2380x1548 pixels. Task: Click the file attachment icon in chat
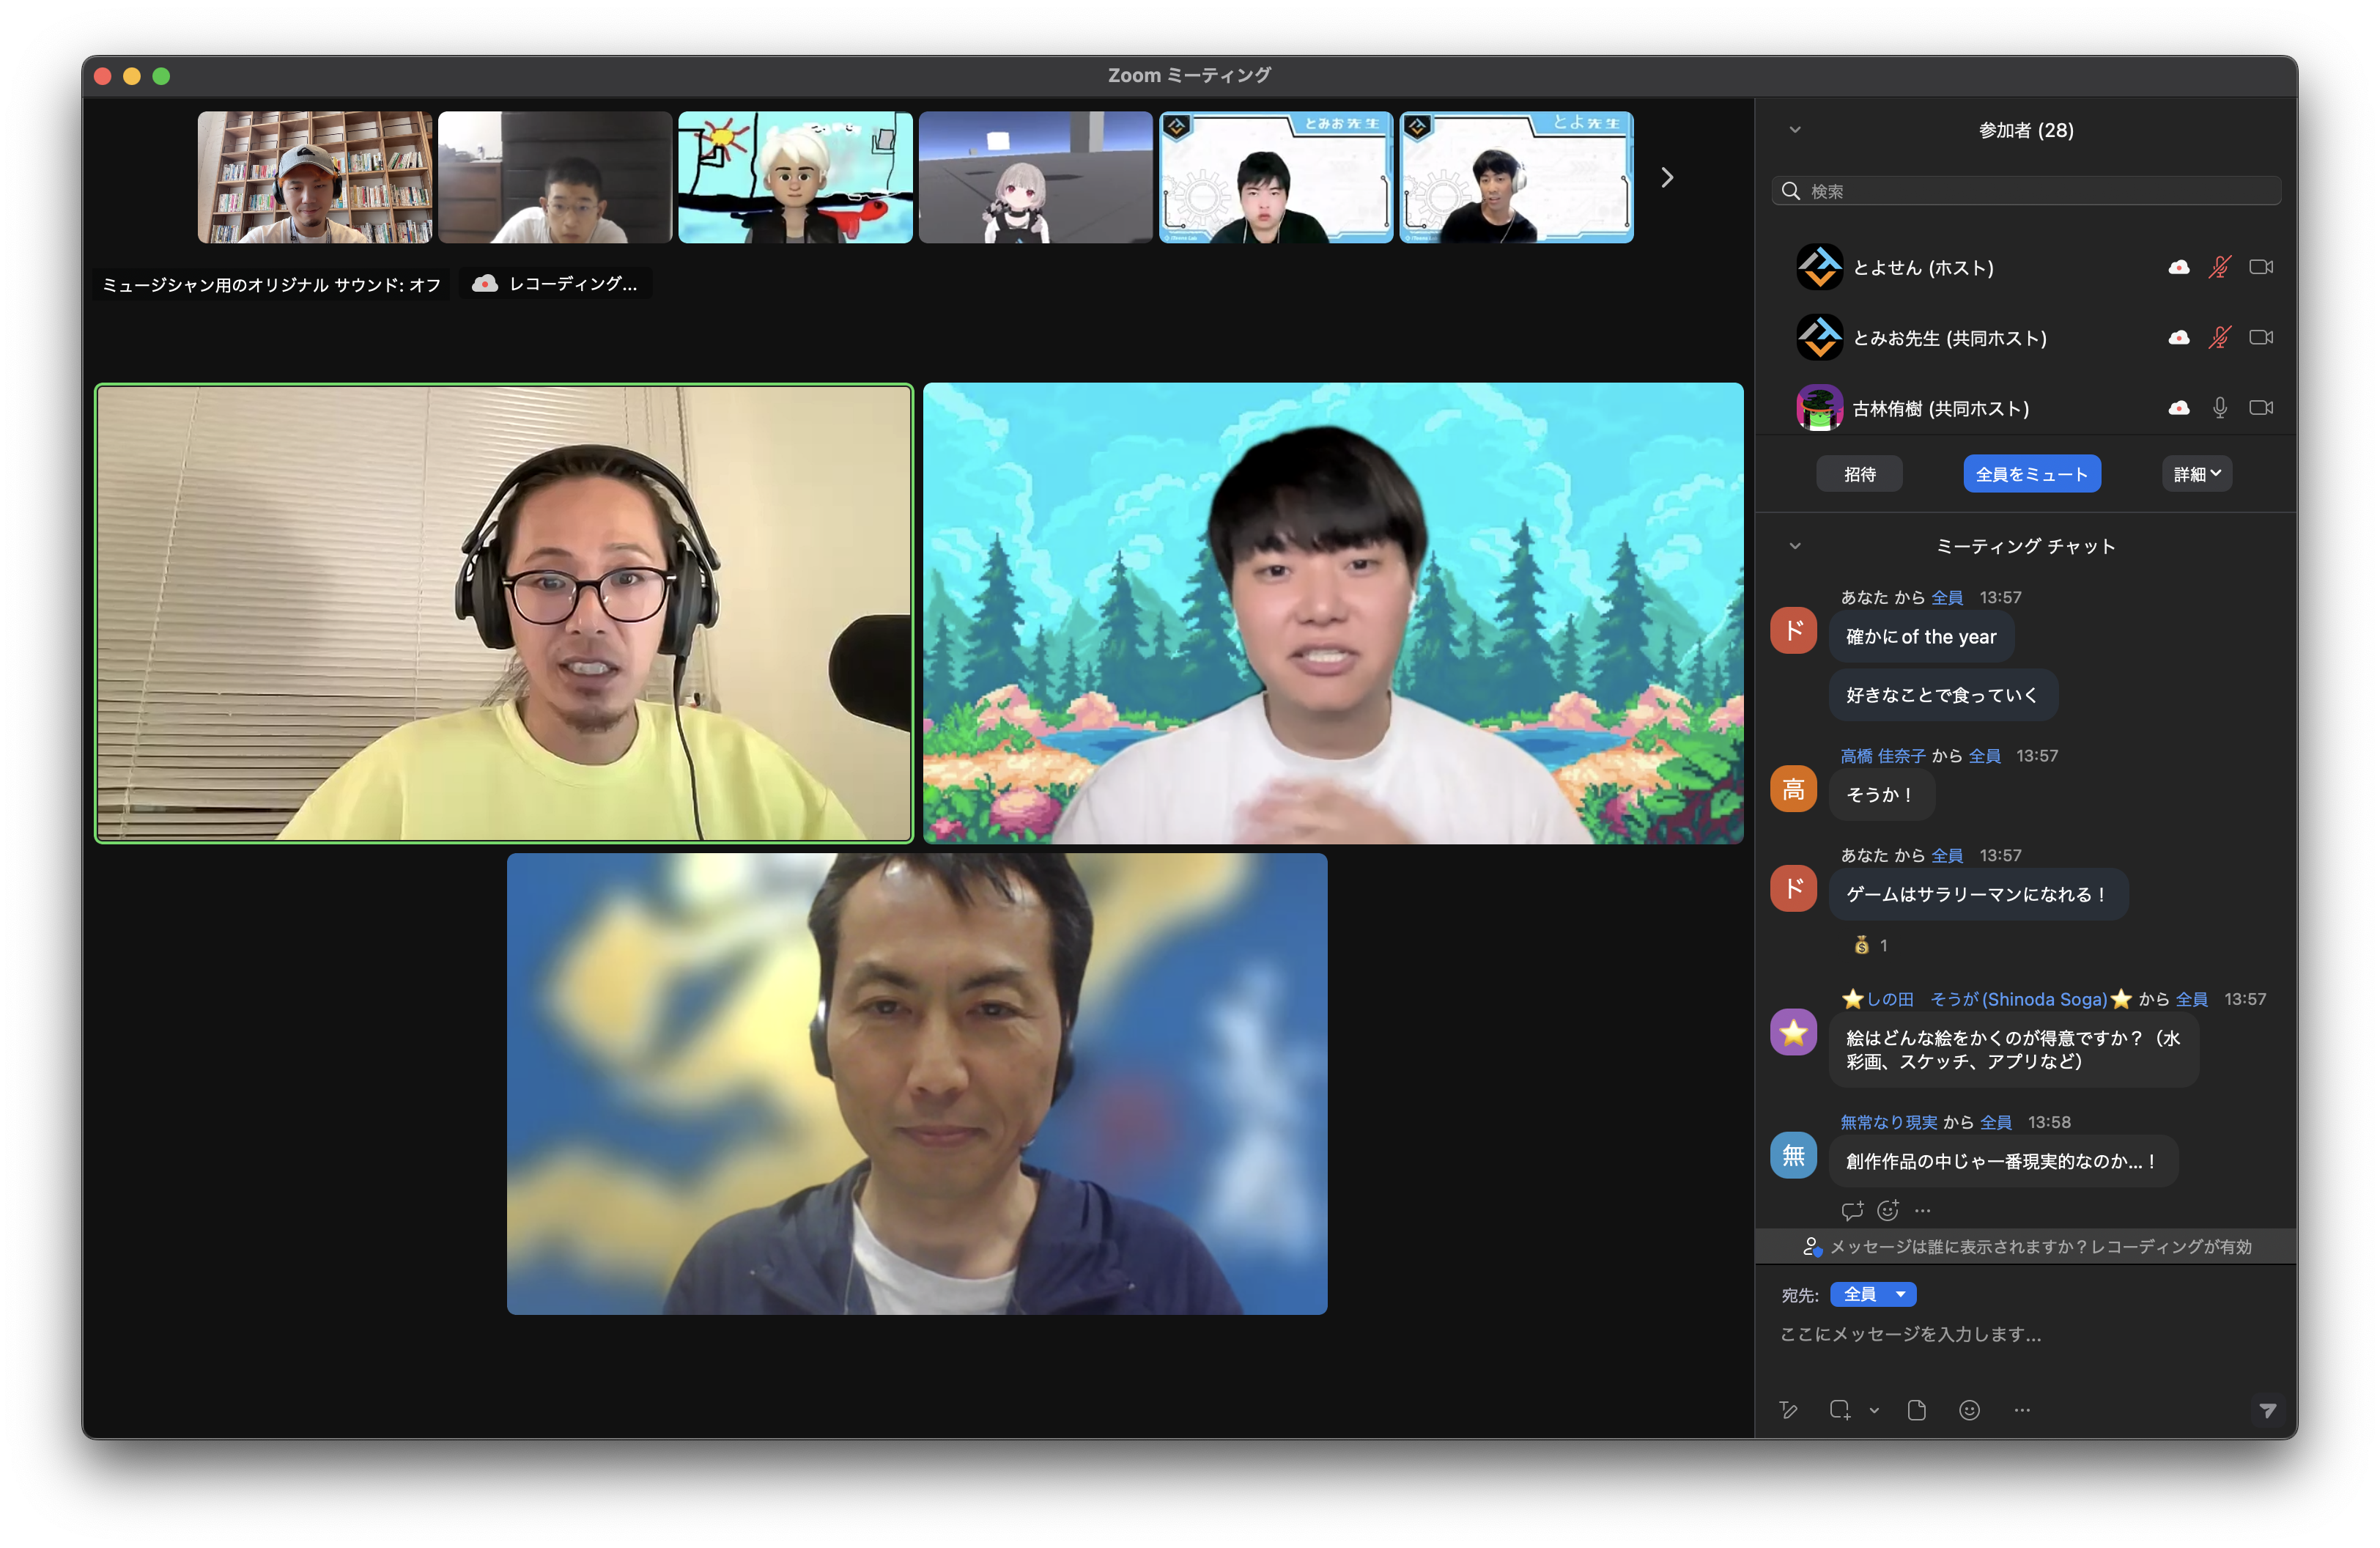click(1916, 1410)
